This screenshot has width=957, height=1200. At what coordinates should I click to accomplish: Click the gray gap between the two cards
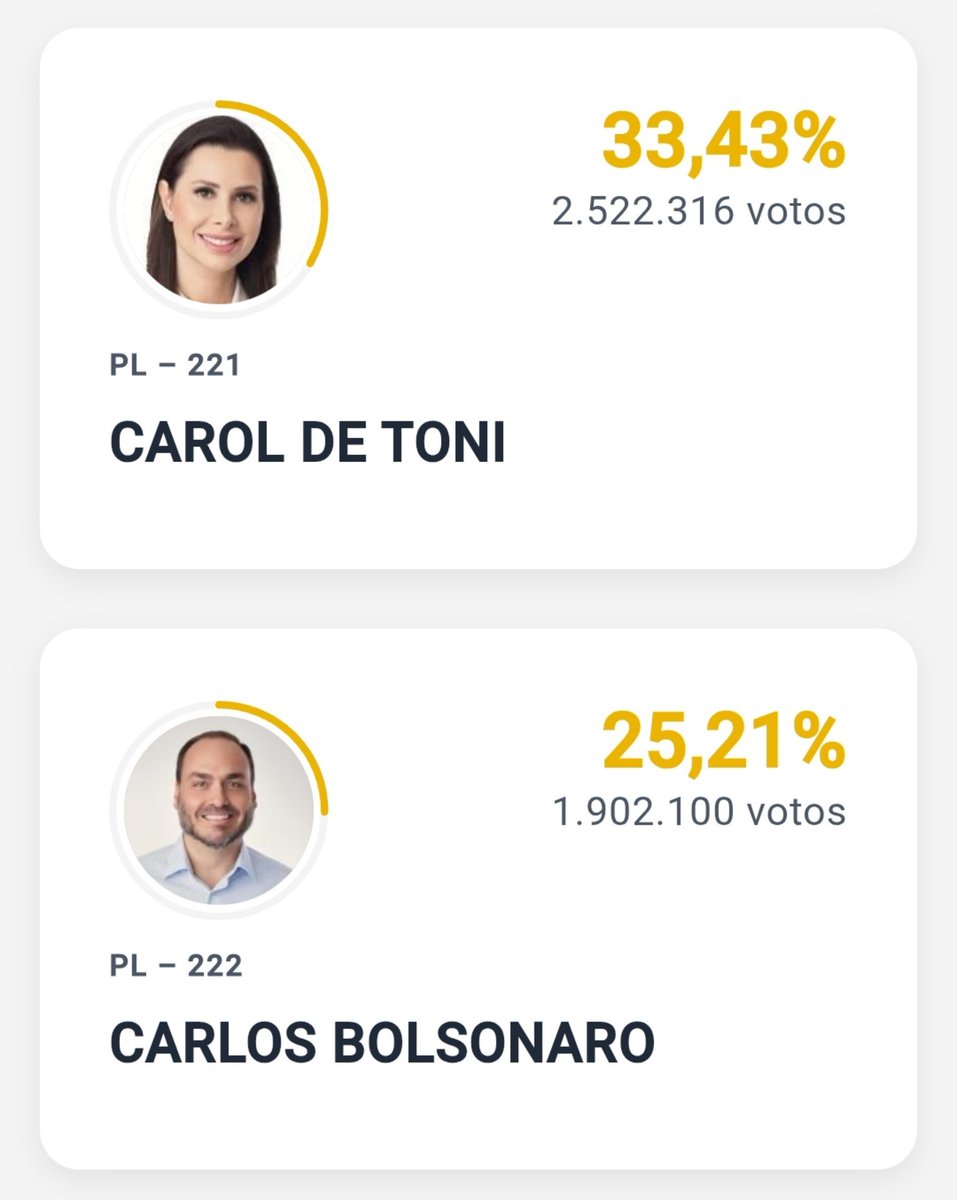[x=478, y=599]
